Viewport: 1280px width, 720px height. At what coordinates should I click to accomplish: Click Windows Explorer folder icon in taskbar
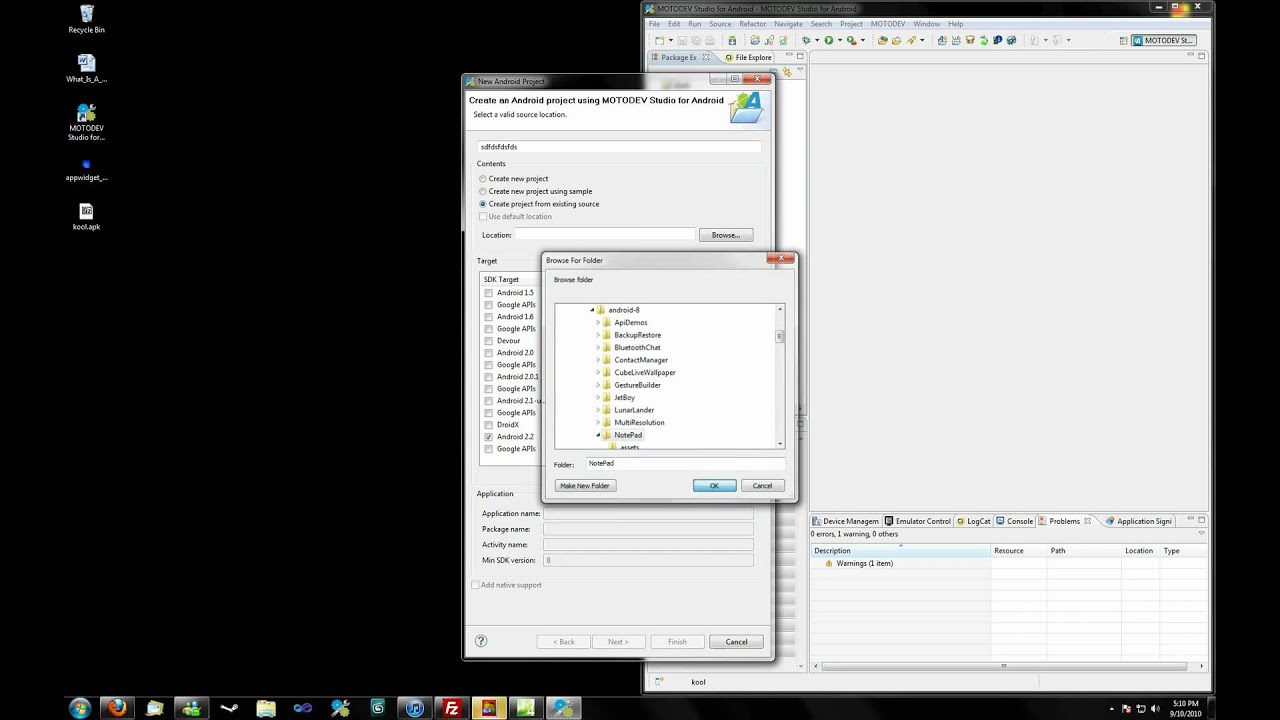[x=265, y=708]
